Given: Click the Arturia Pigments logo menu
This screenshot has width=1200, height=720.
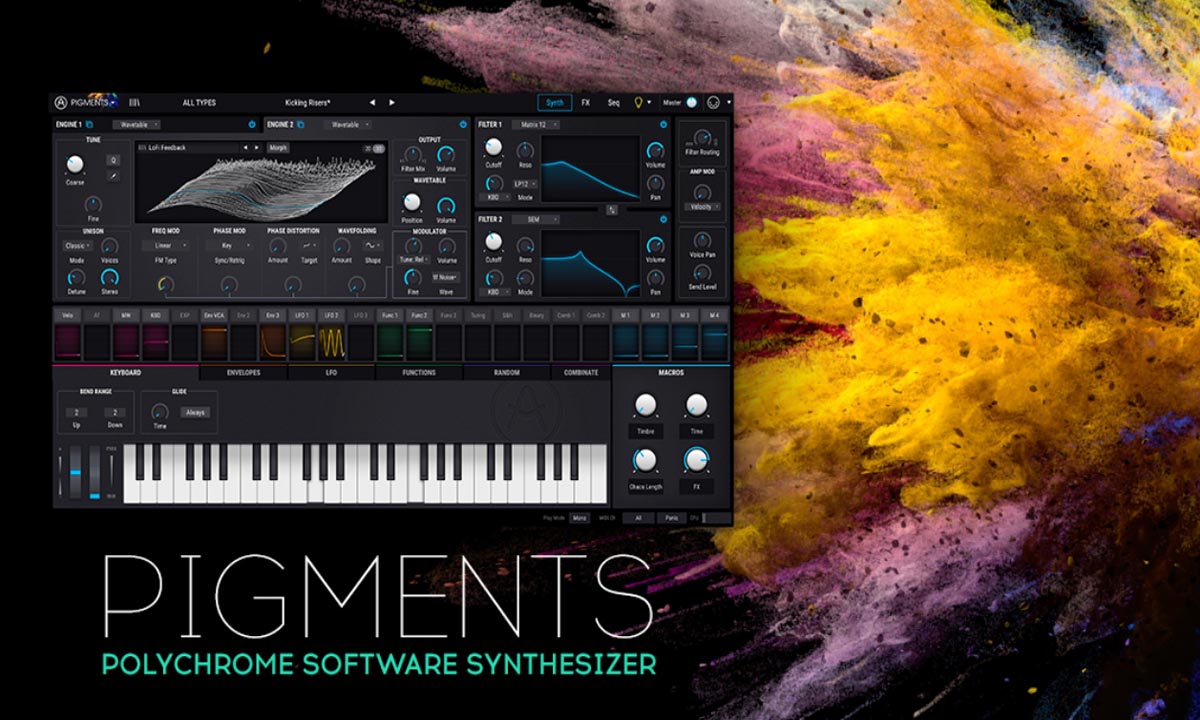Looking at the screenshot, I should (86, 102).
